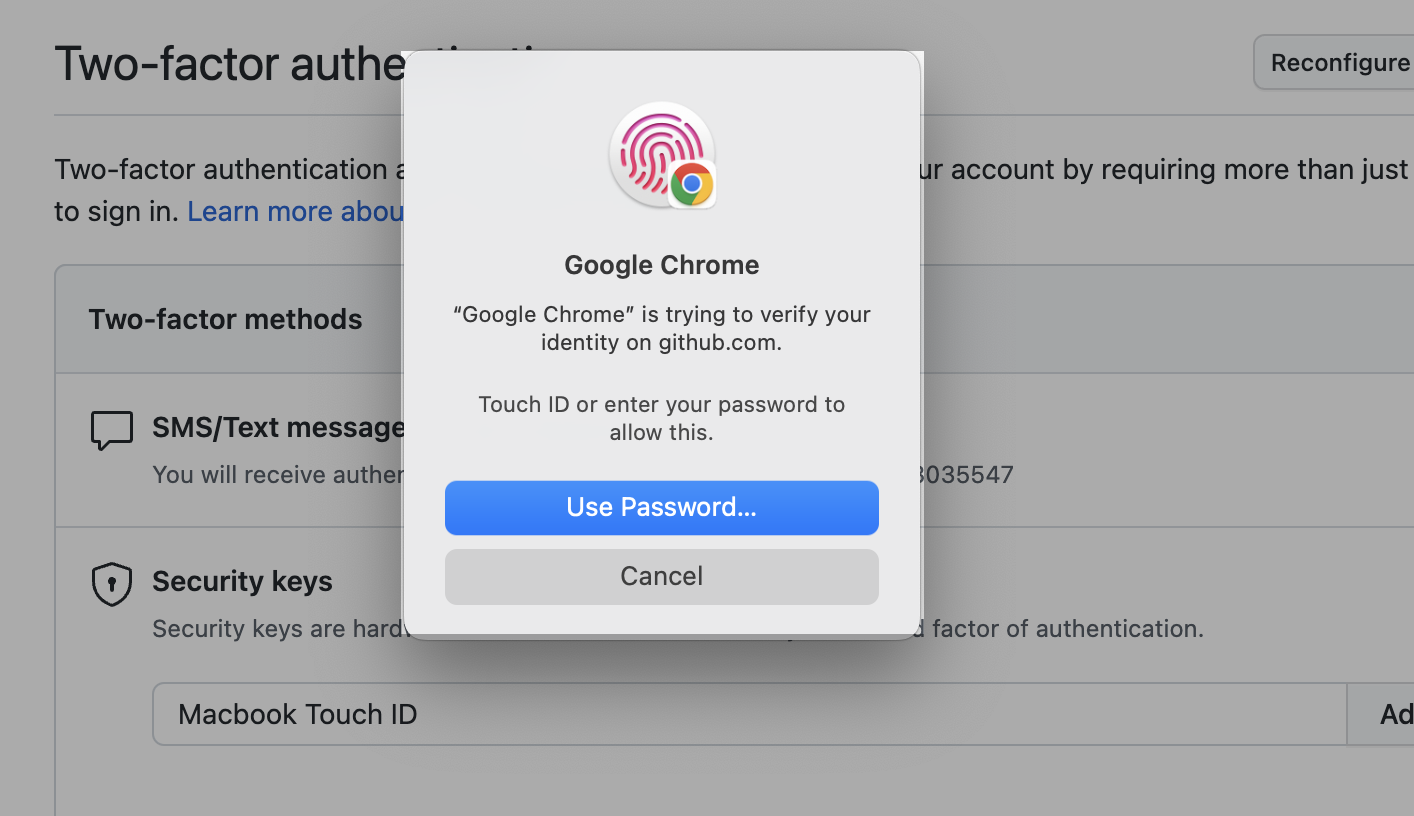Screen dimensions: 1414x816
Task: Click the Use Password button
Action: point(661,507)
